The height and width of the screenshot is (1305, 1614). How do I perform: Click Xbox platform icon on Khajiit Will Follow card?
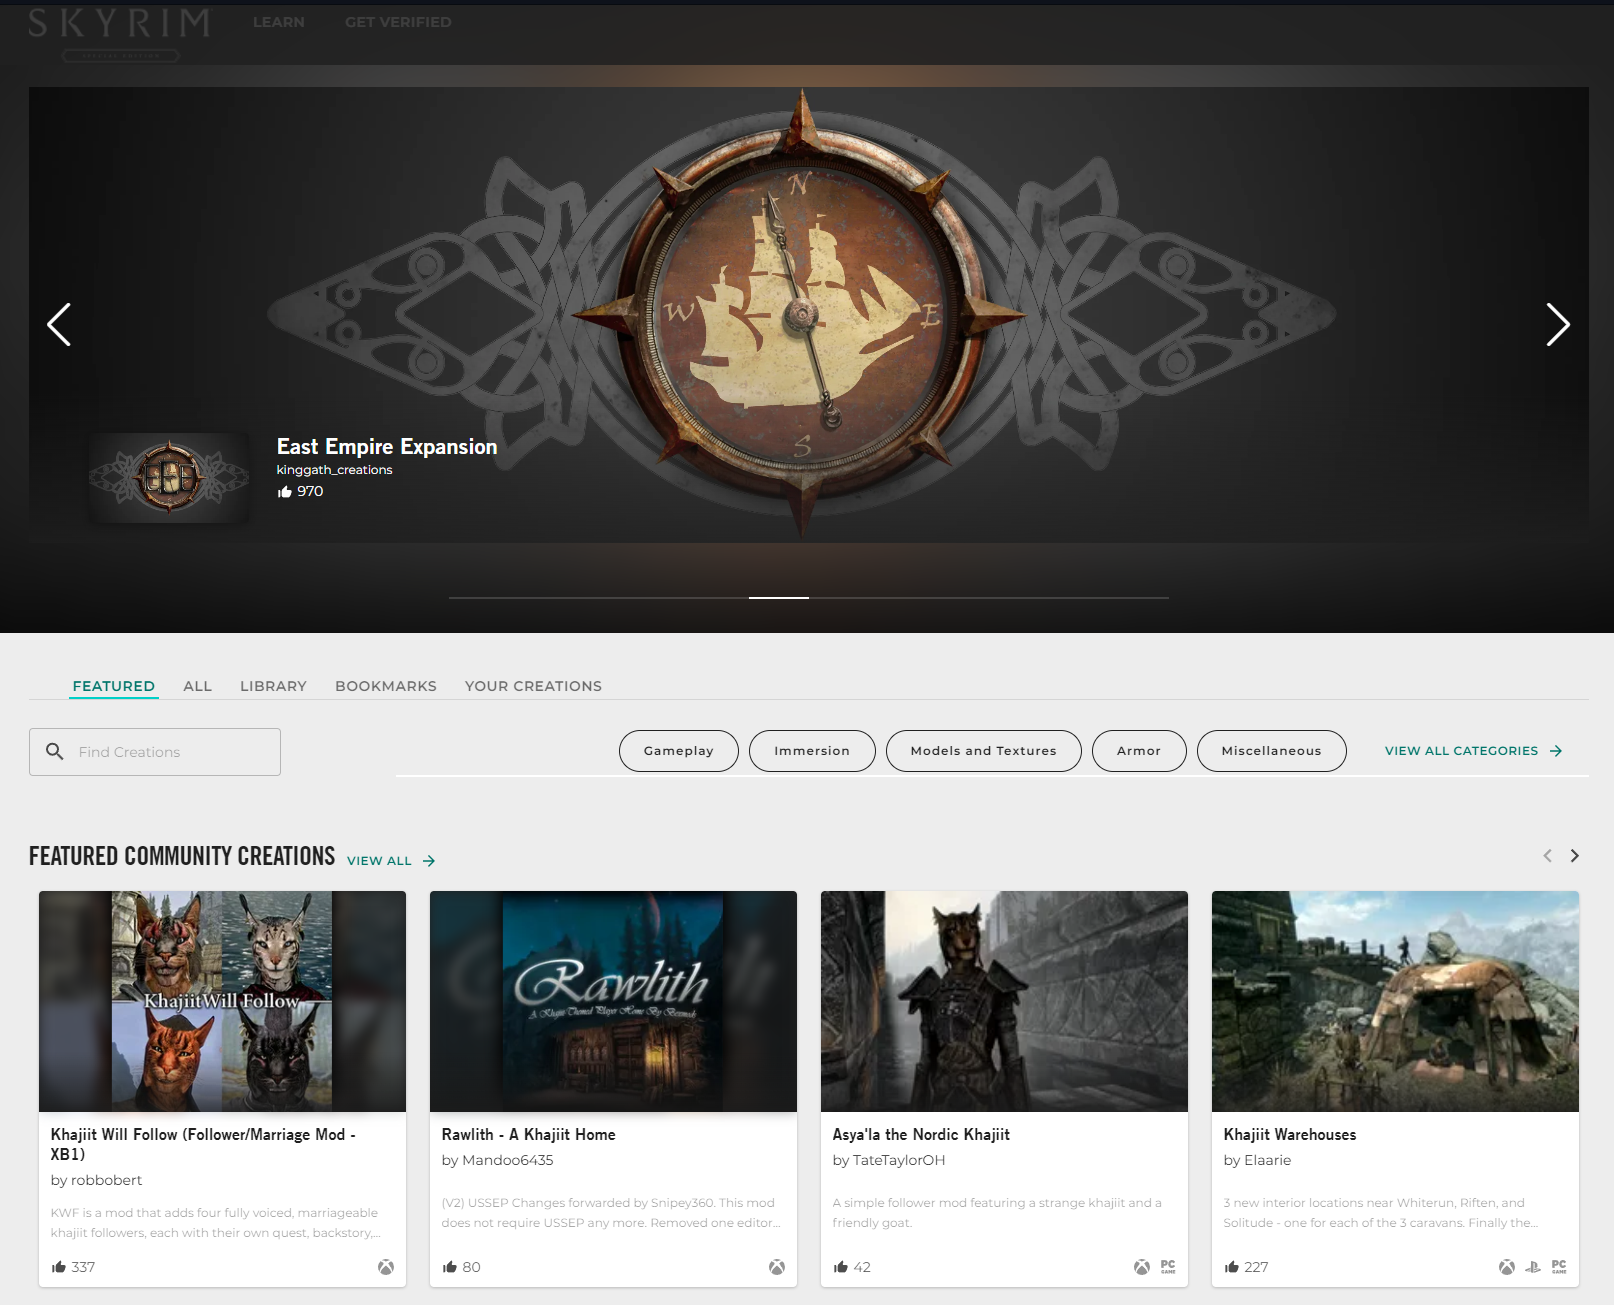coord(386,1267)
